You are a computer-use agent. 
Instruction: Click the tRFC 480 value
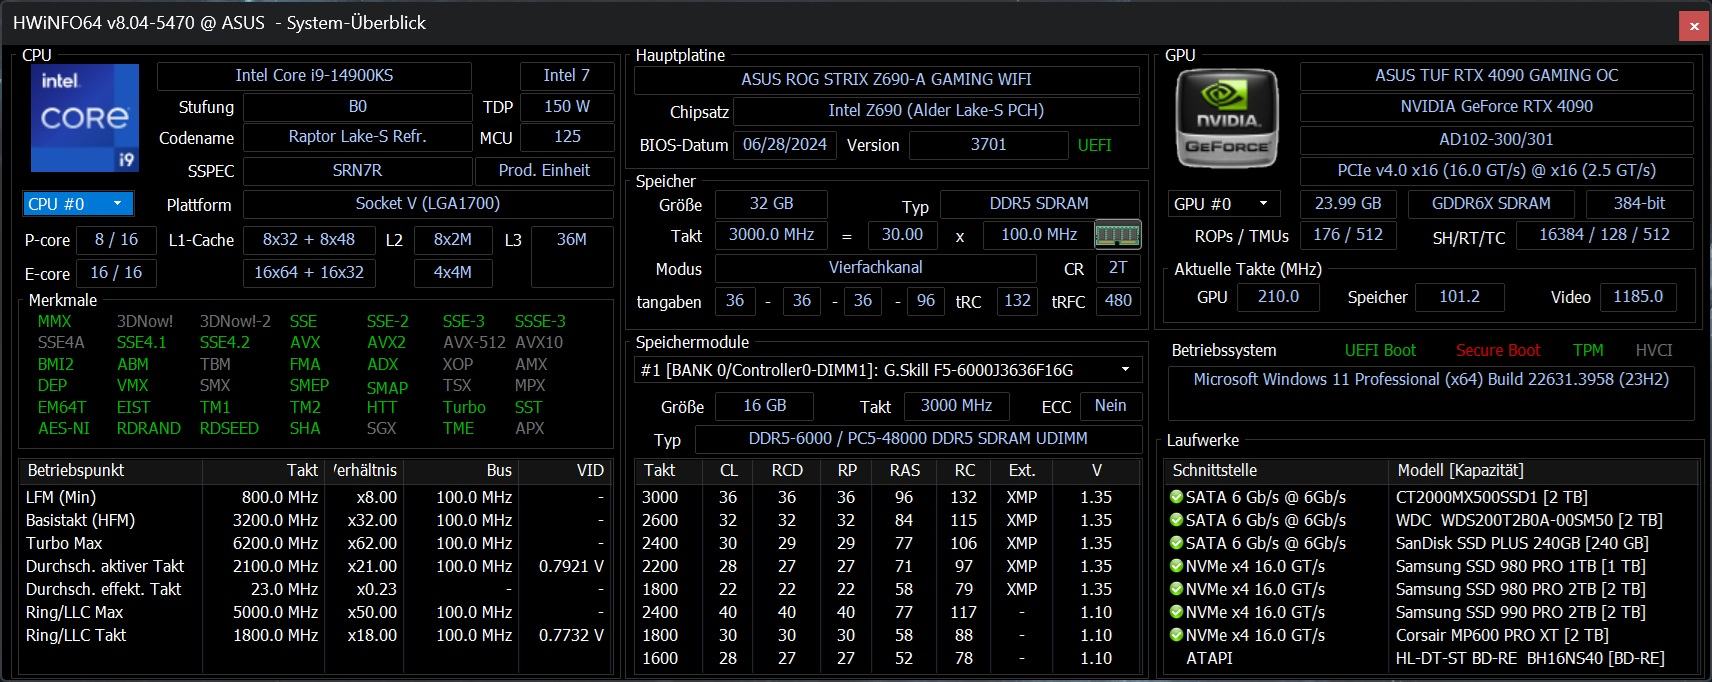1118,301
